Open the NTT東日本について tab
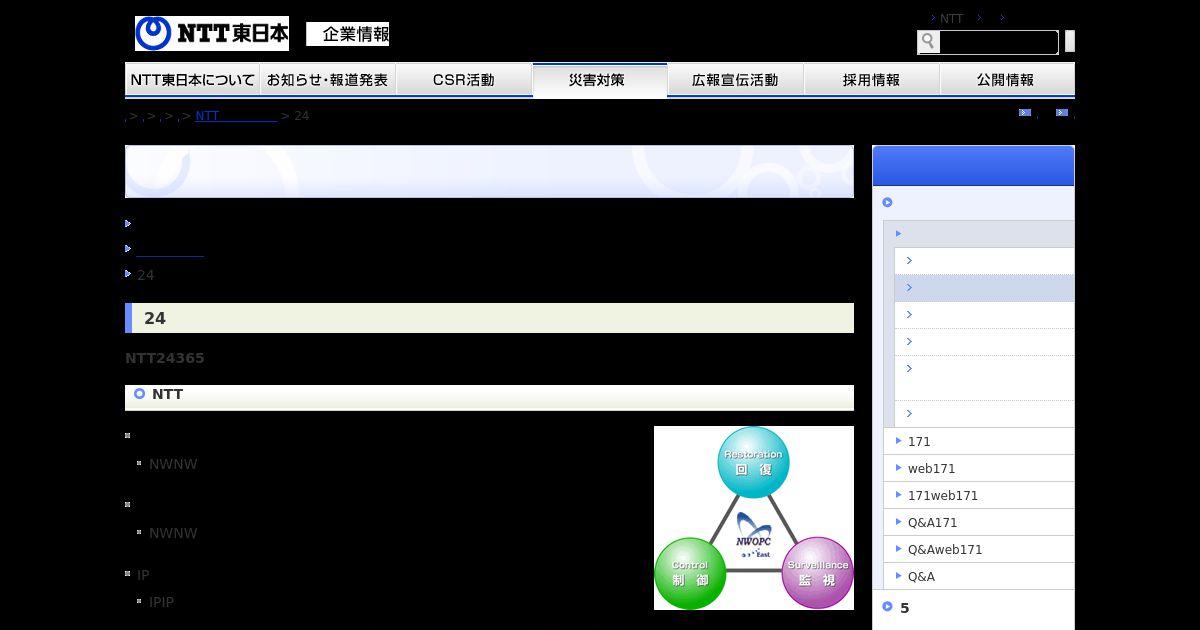The height and width of the screenshot is (630, 1200). (193, 80)
